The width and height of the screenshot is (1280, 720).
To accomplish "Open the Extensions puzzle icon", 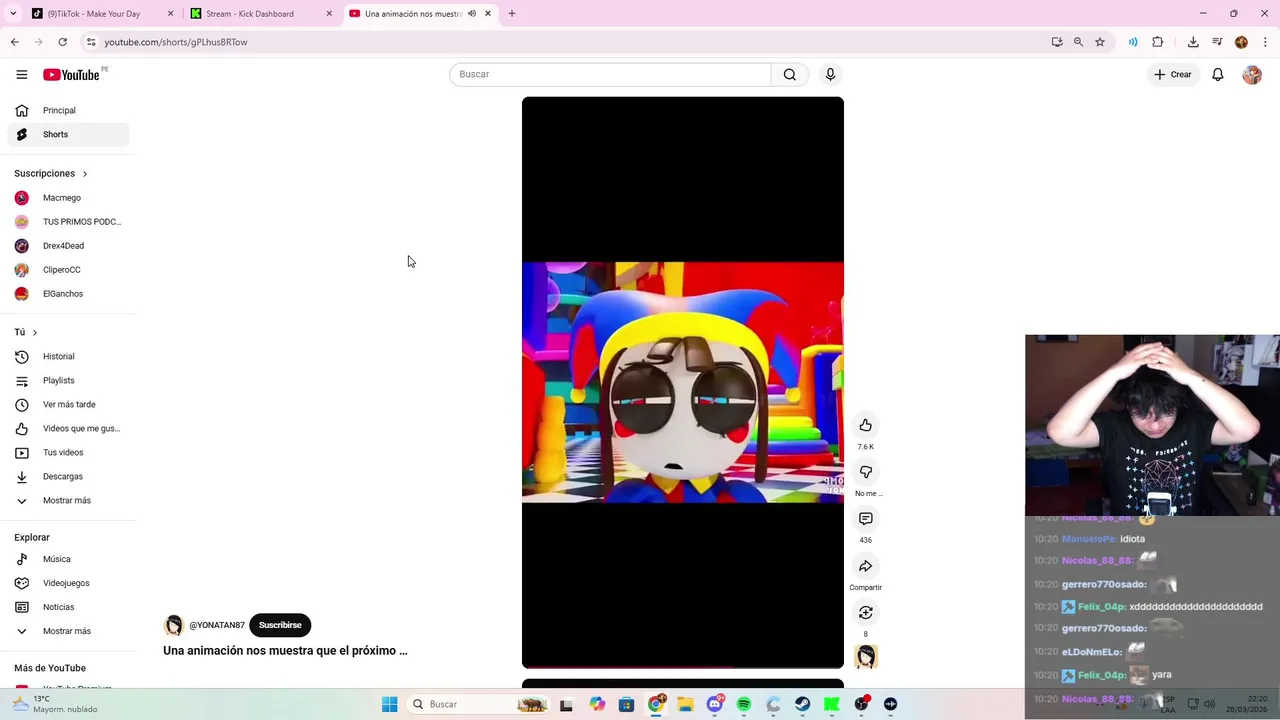I will pyautogui.click(x=1158, y=42).
